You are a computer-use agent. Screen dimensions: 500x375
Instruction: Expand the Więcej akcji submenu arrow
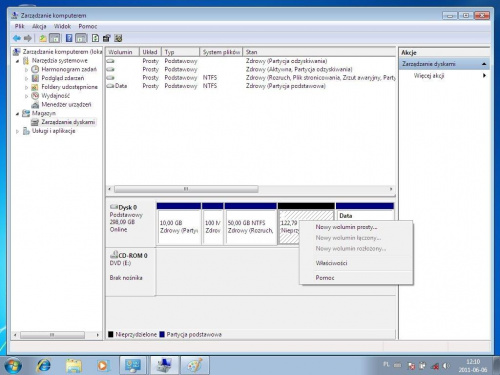[x=484, y=76]
